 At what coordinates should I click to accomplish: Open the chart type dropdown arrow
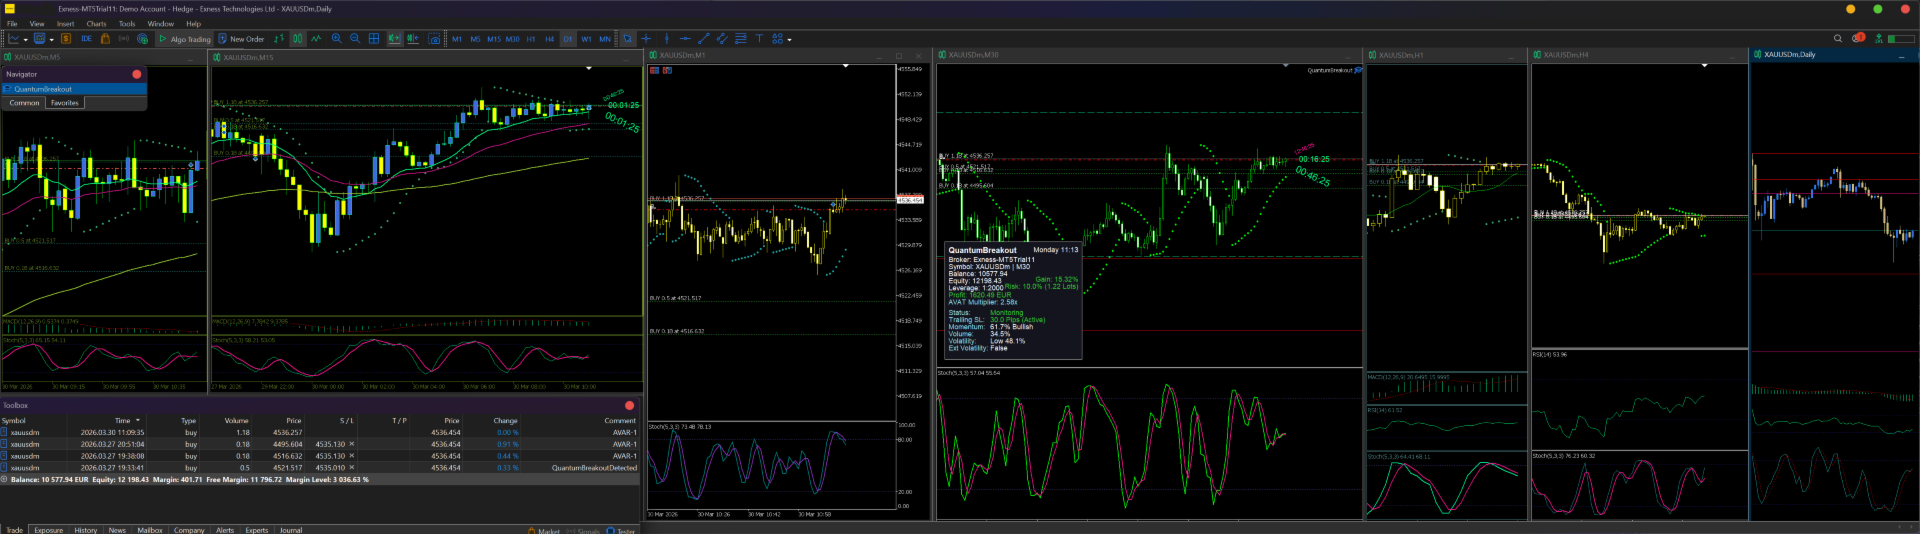click(x=25, y=40)
